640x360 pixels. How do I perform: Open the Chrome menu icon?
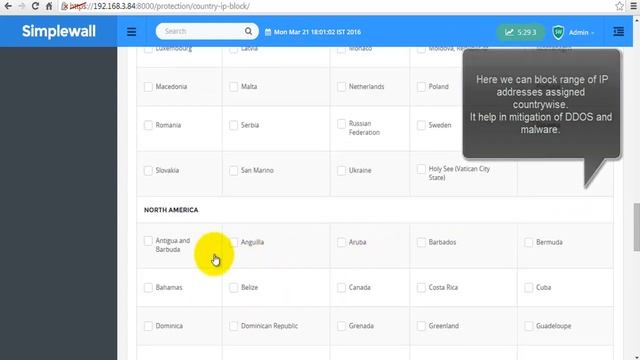point(634,6)
